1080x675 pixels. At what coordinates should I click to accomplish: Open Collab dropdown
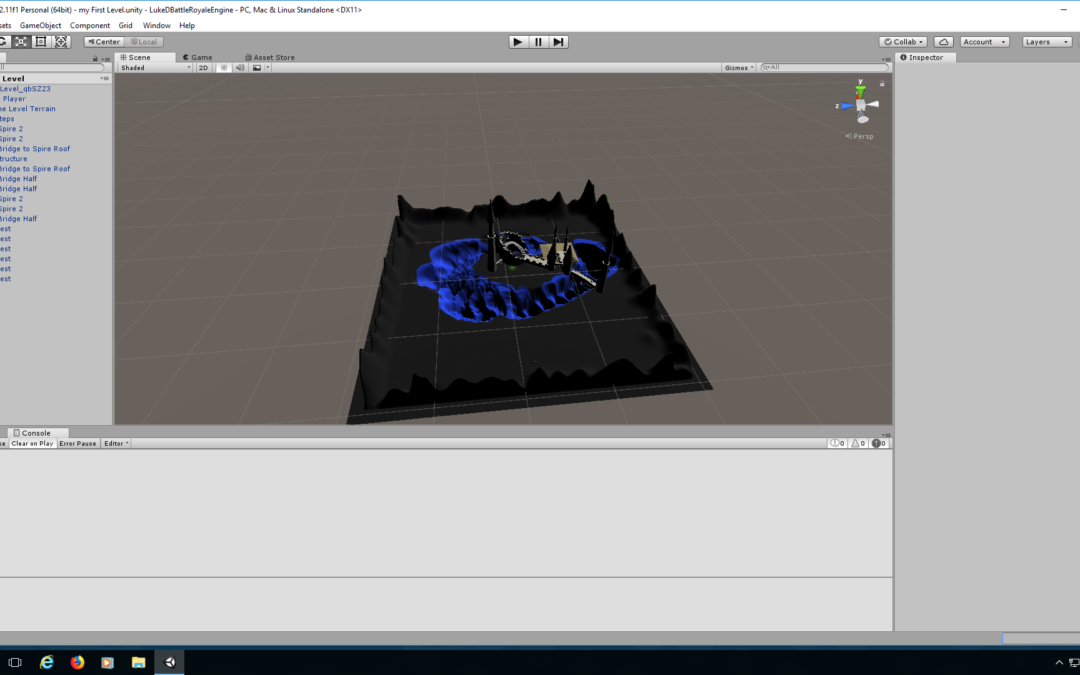click(903, 42)
